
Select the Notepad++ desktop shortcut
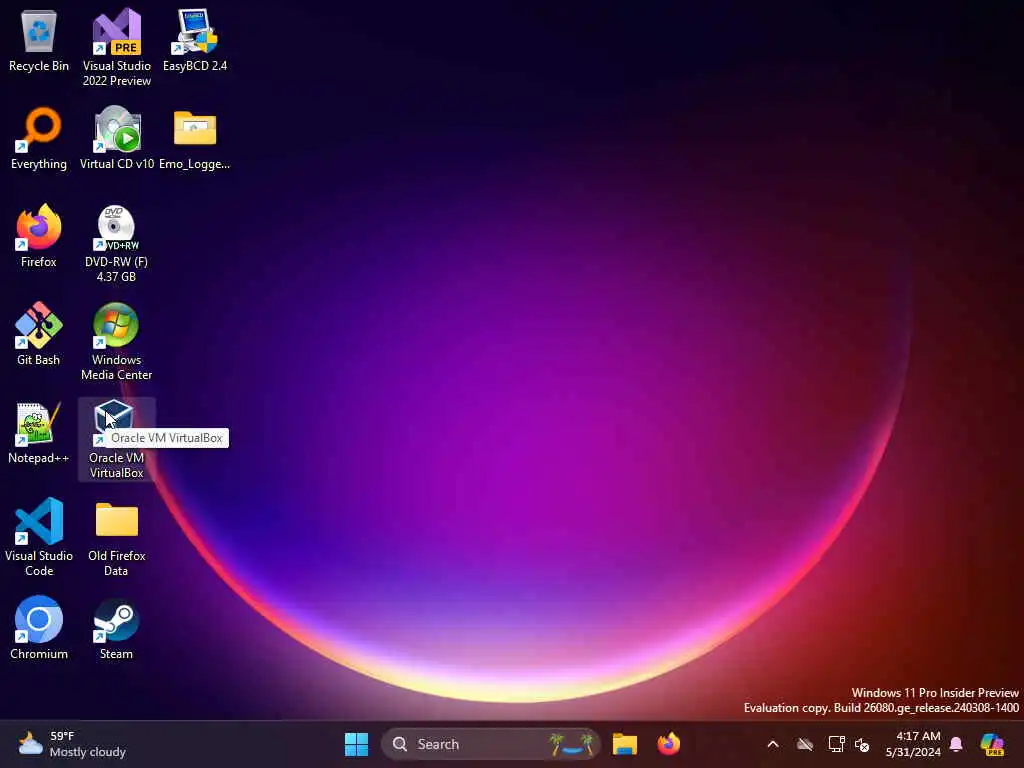pos(39,433)
